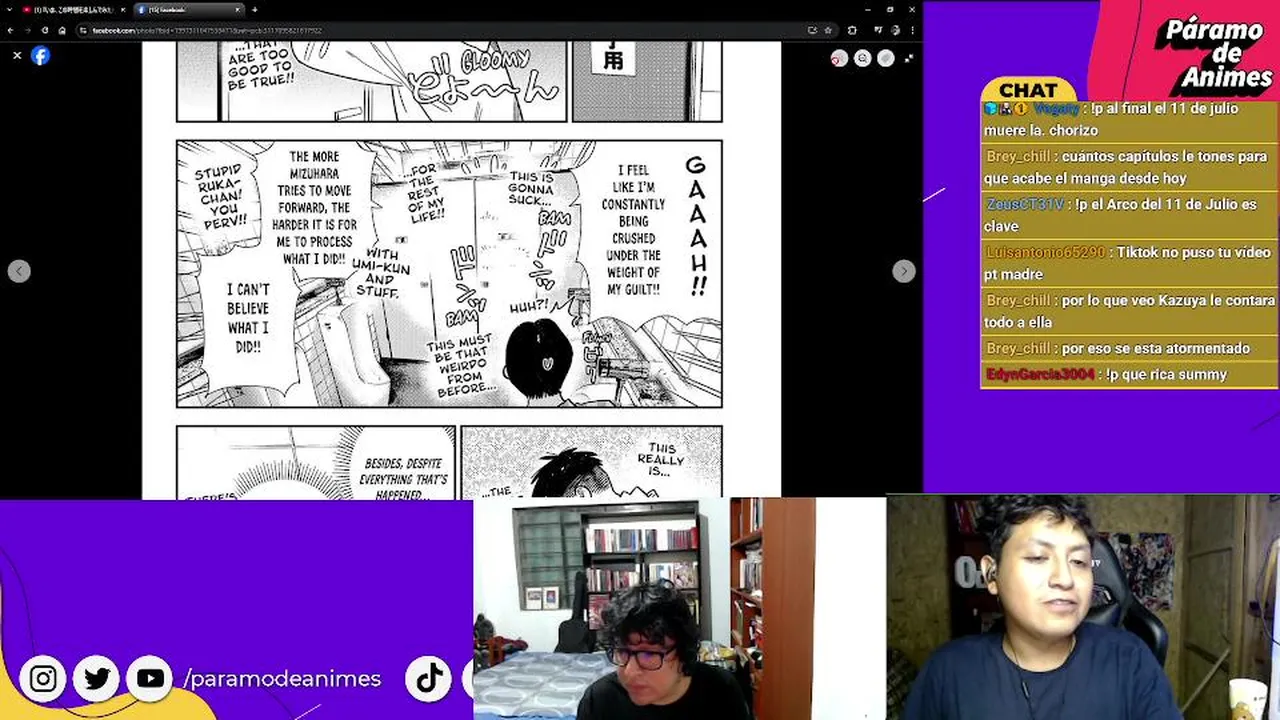Screen dimensions: 1280x720
Task: Open the tag photo button
Action: [886, 58]
